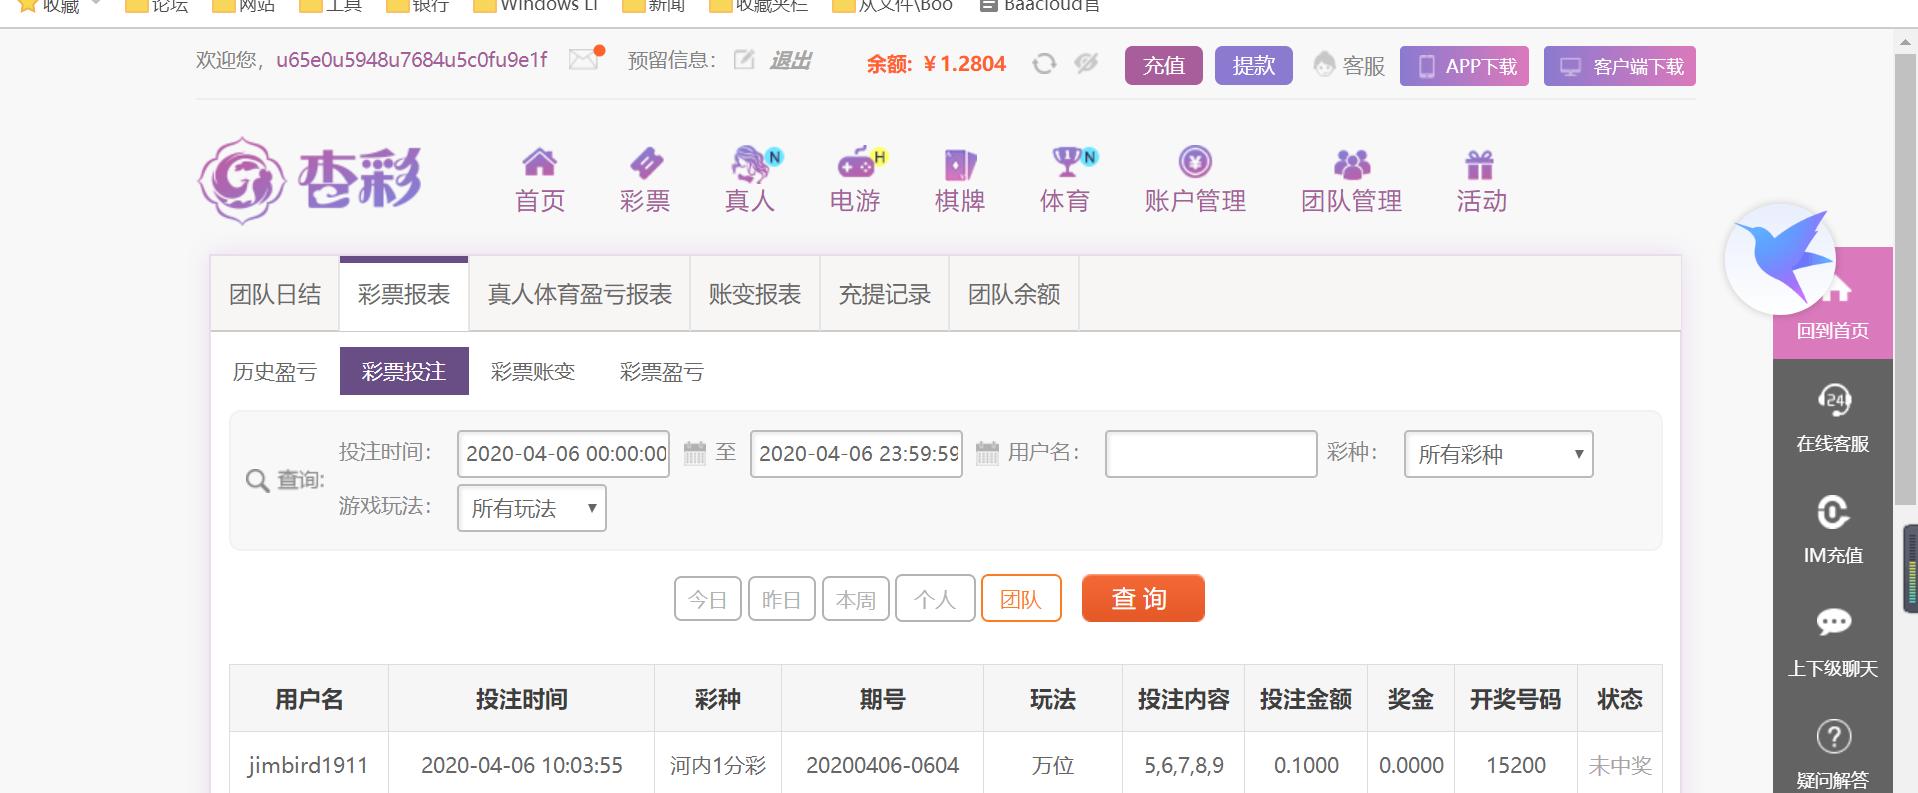The height and width of the screenshot is (793, 1918).
Task: Select 彩票投注 sub-tab
Action: (x=404, y=371)
